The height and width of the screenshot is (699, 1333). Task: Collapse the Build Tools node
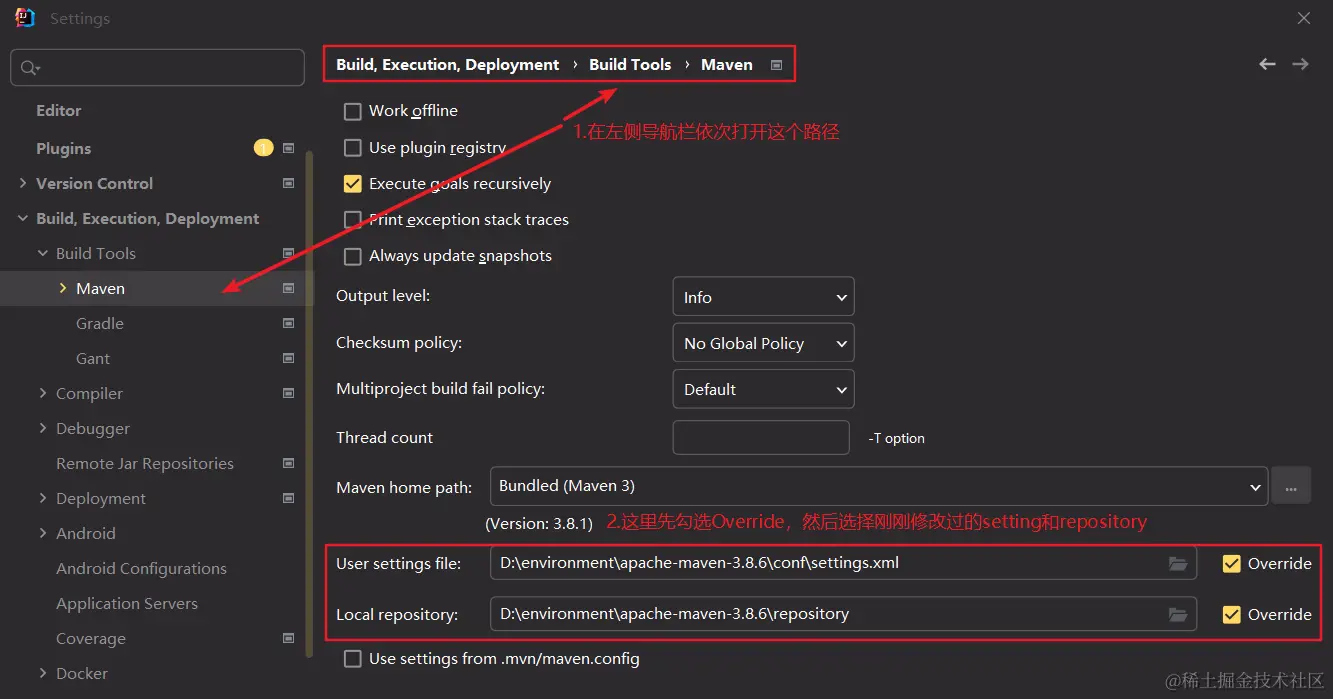pos(43,253)
